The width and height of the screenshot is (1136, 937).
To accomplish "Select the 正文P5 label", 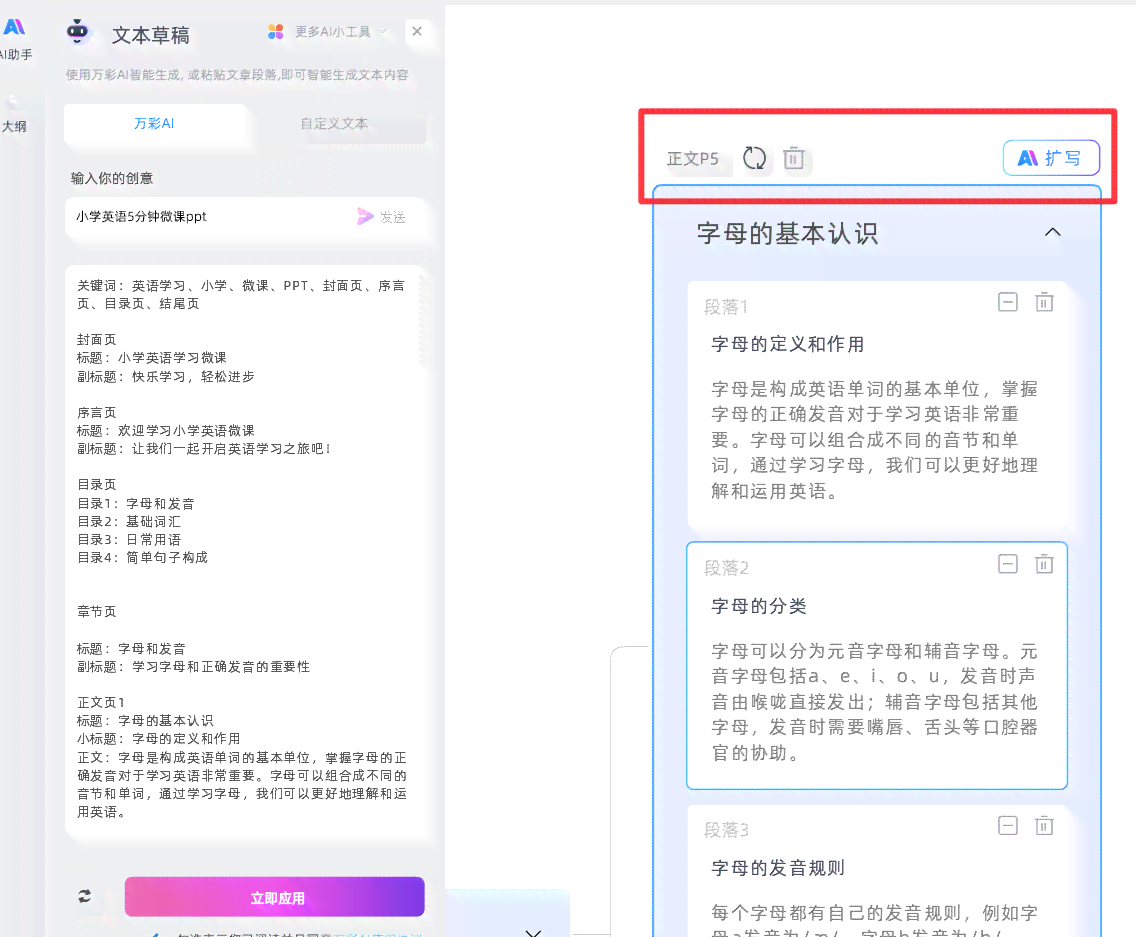I will (693, 159).
